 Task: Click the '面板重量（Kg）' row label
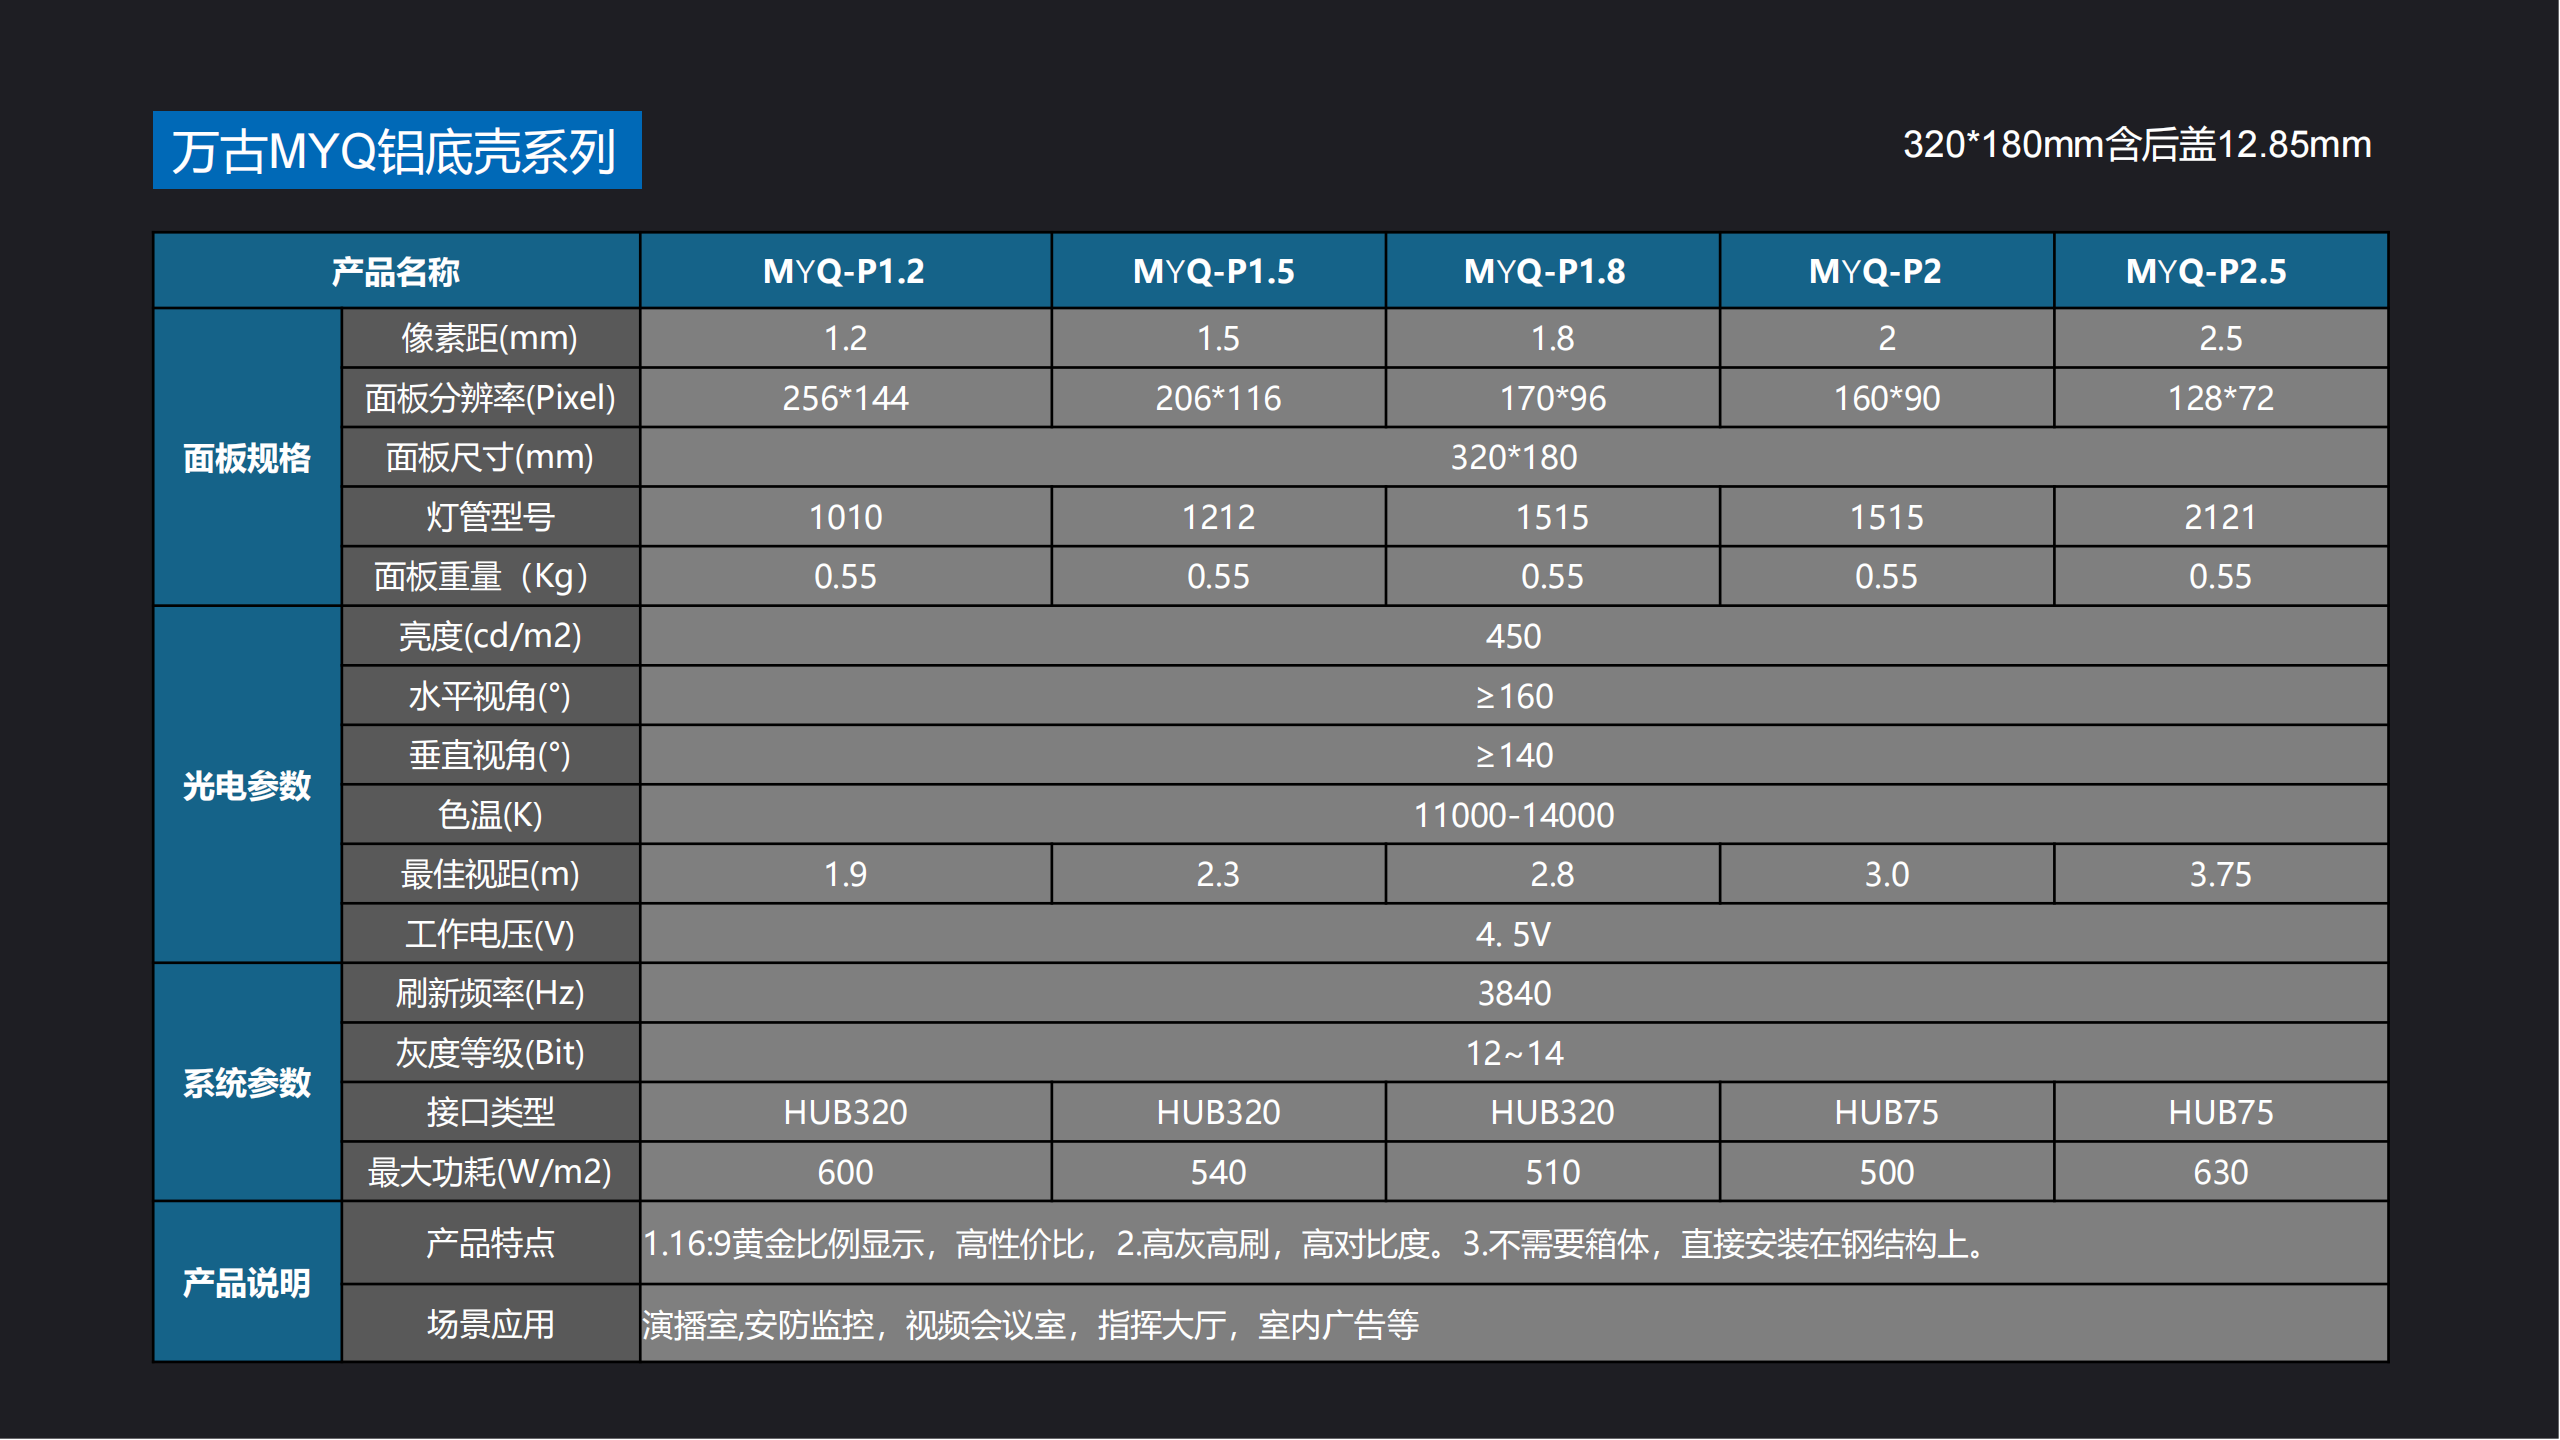(490, 576)
